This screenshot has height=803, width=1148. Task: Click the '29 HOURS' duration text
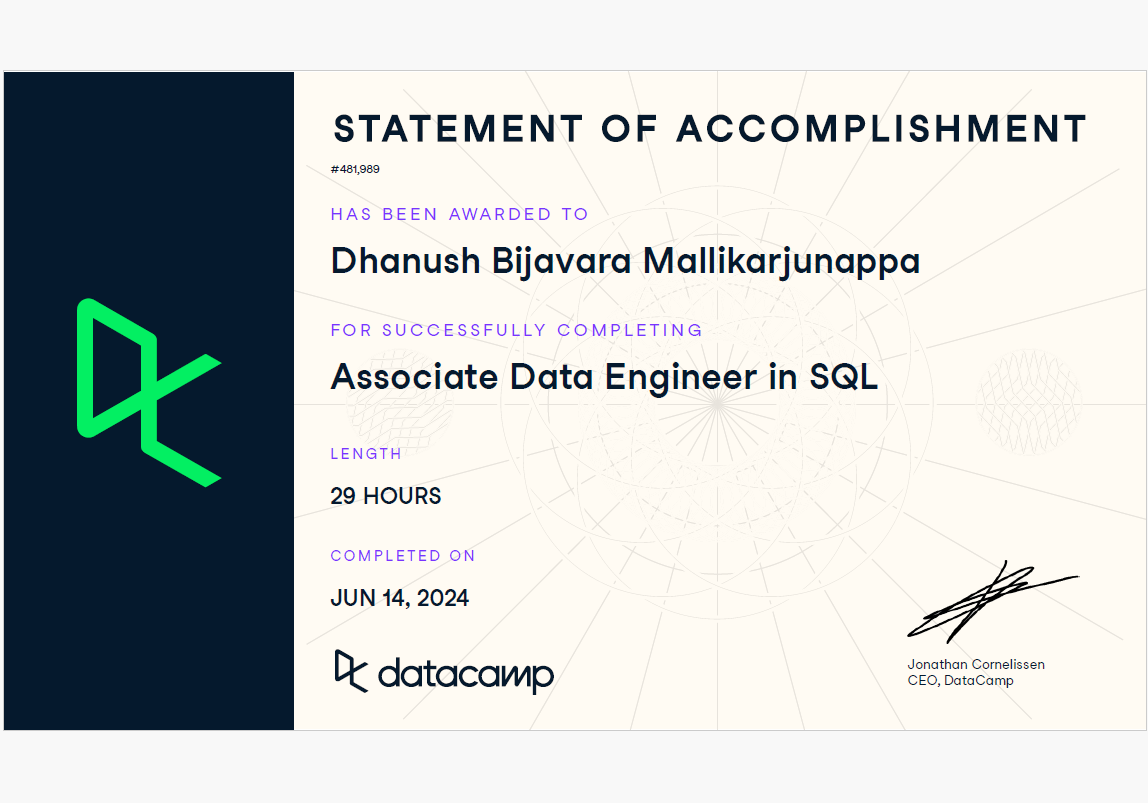point(386,496)
